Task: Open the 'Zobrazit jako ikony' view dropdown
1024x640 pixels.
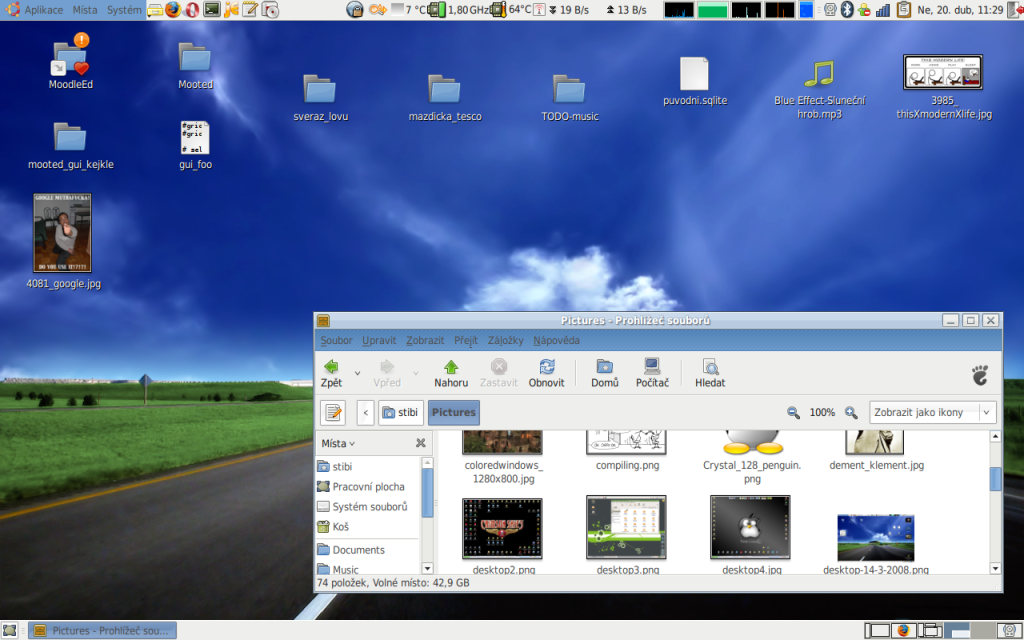Action: (x=933, y=412)
